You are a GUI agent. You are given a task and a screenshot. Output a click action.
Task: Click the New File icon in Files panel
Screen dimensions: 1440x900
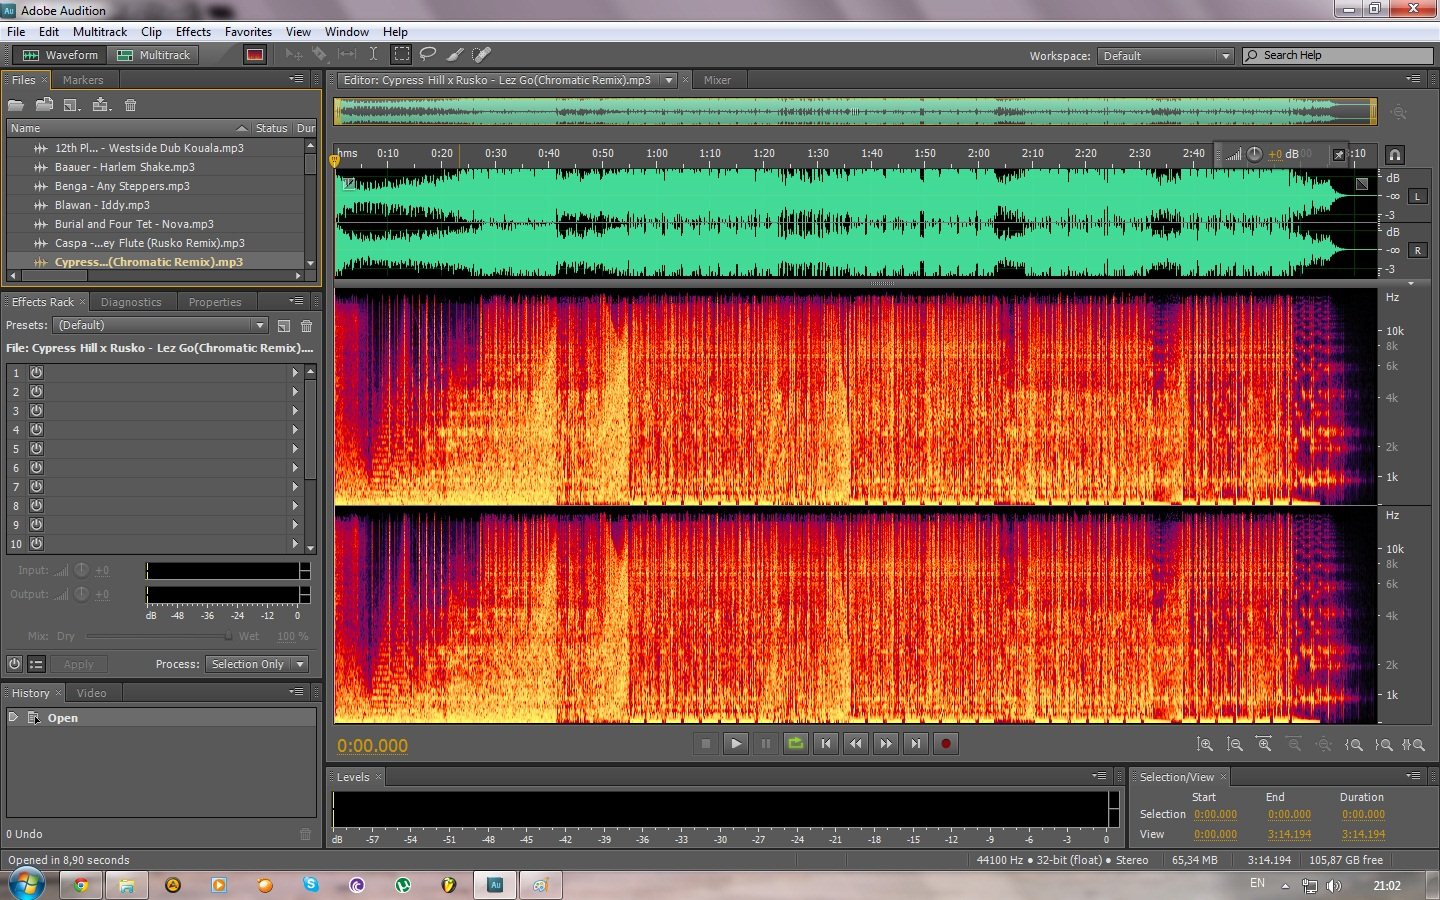pos(72,105)
